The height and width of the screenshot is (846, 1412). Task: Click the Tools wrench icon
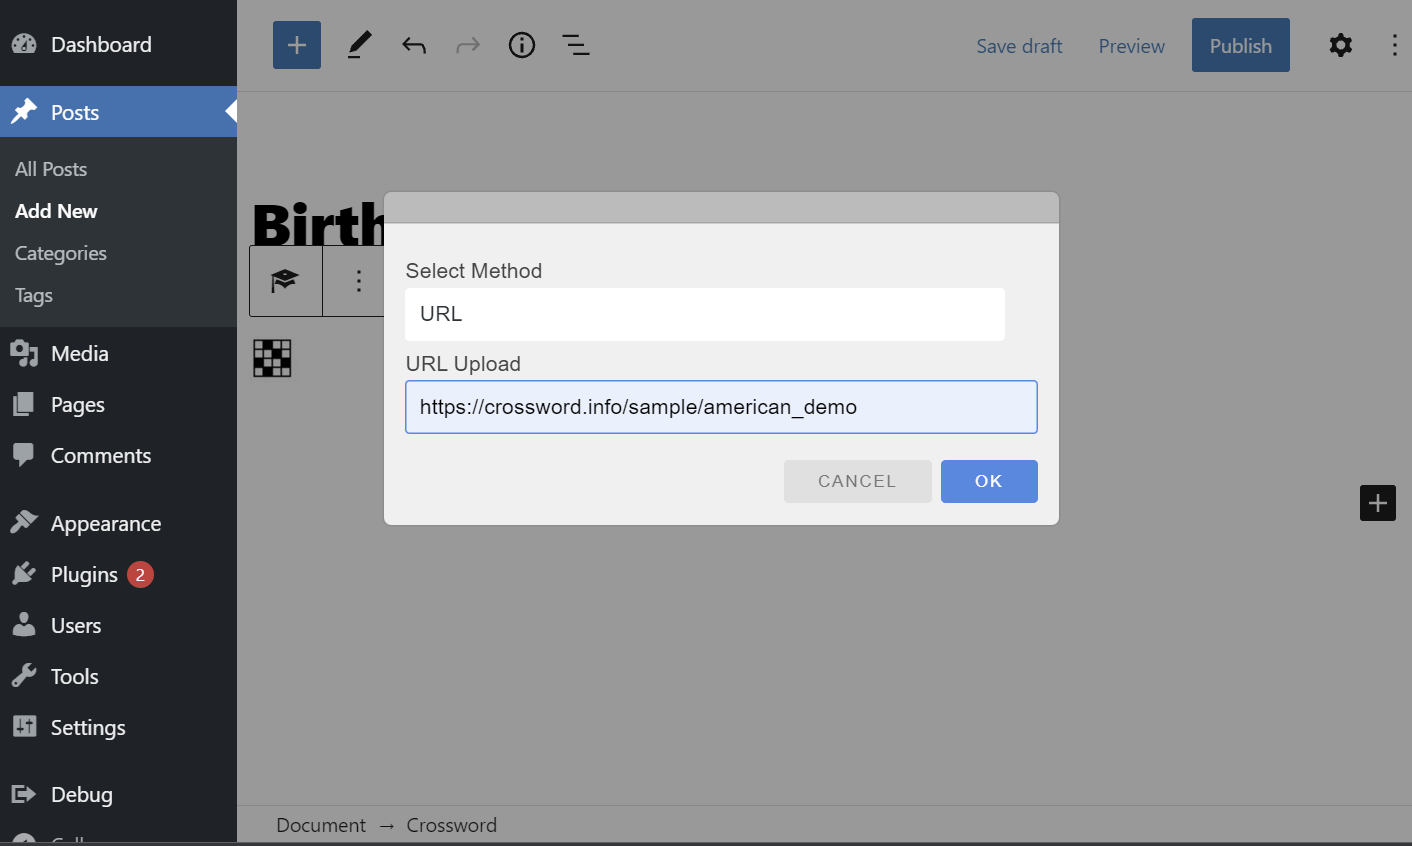24,676
